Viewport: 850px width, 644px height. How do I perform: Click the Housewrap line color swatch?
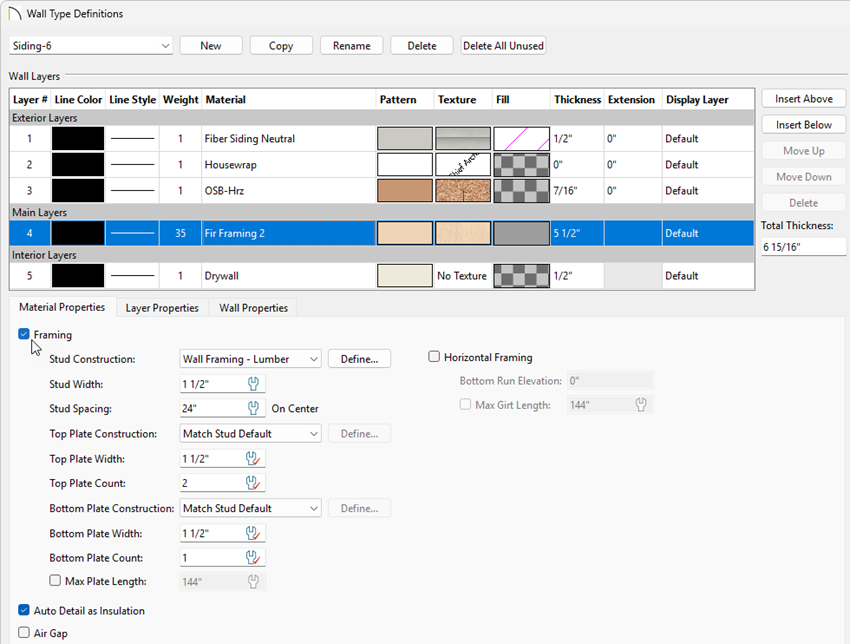[78, 165]
